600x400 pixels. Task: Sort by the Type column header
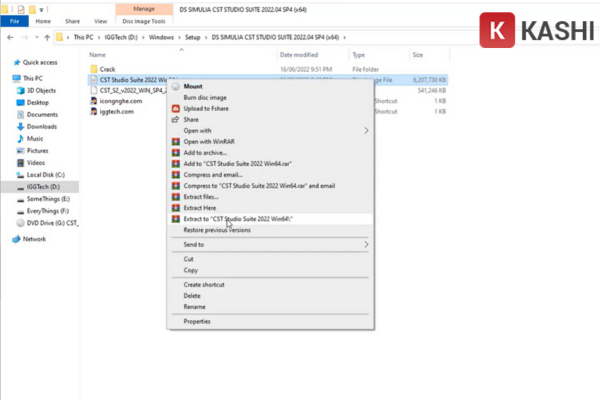tap(359, 55)
